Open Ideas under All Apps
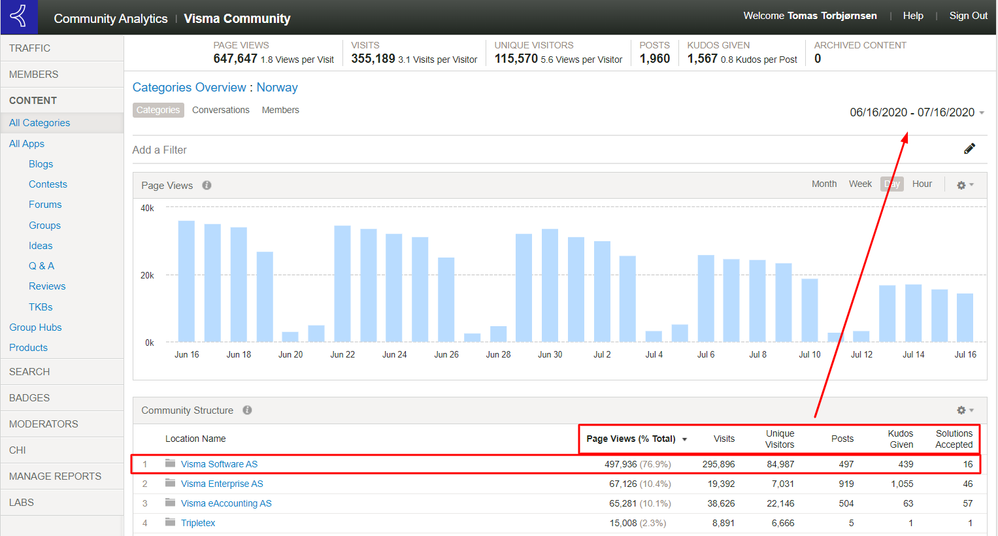Viewport: 998px width, 536px height. click(41, 246)
